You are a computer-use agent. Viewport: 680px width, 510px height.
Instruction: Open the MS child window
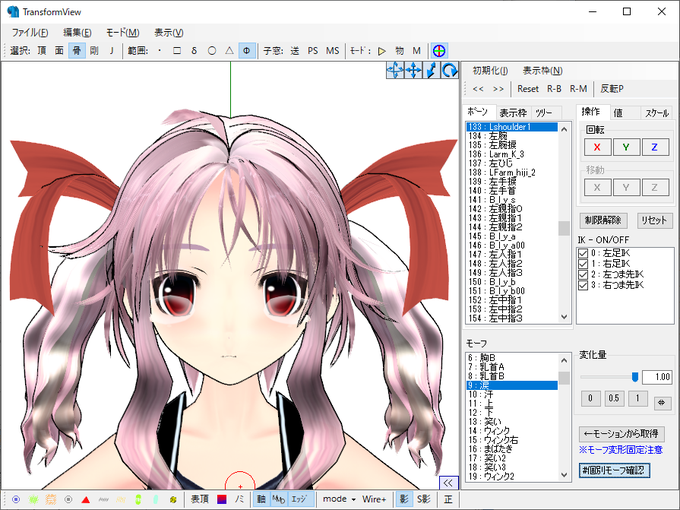333,51
